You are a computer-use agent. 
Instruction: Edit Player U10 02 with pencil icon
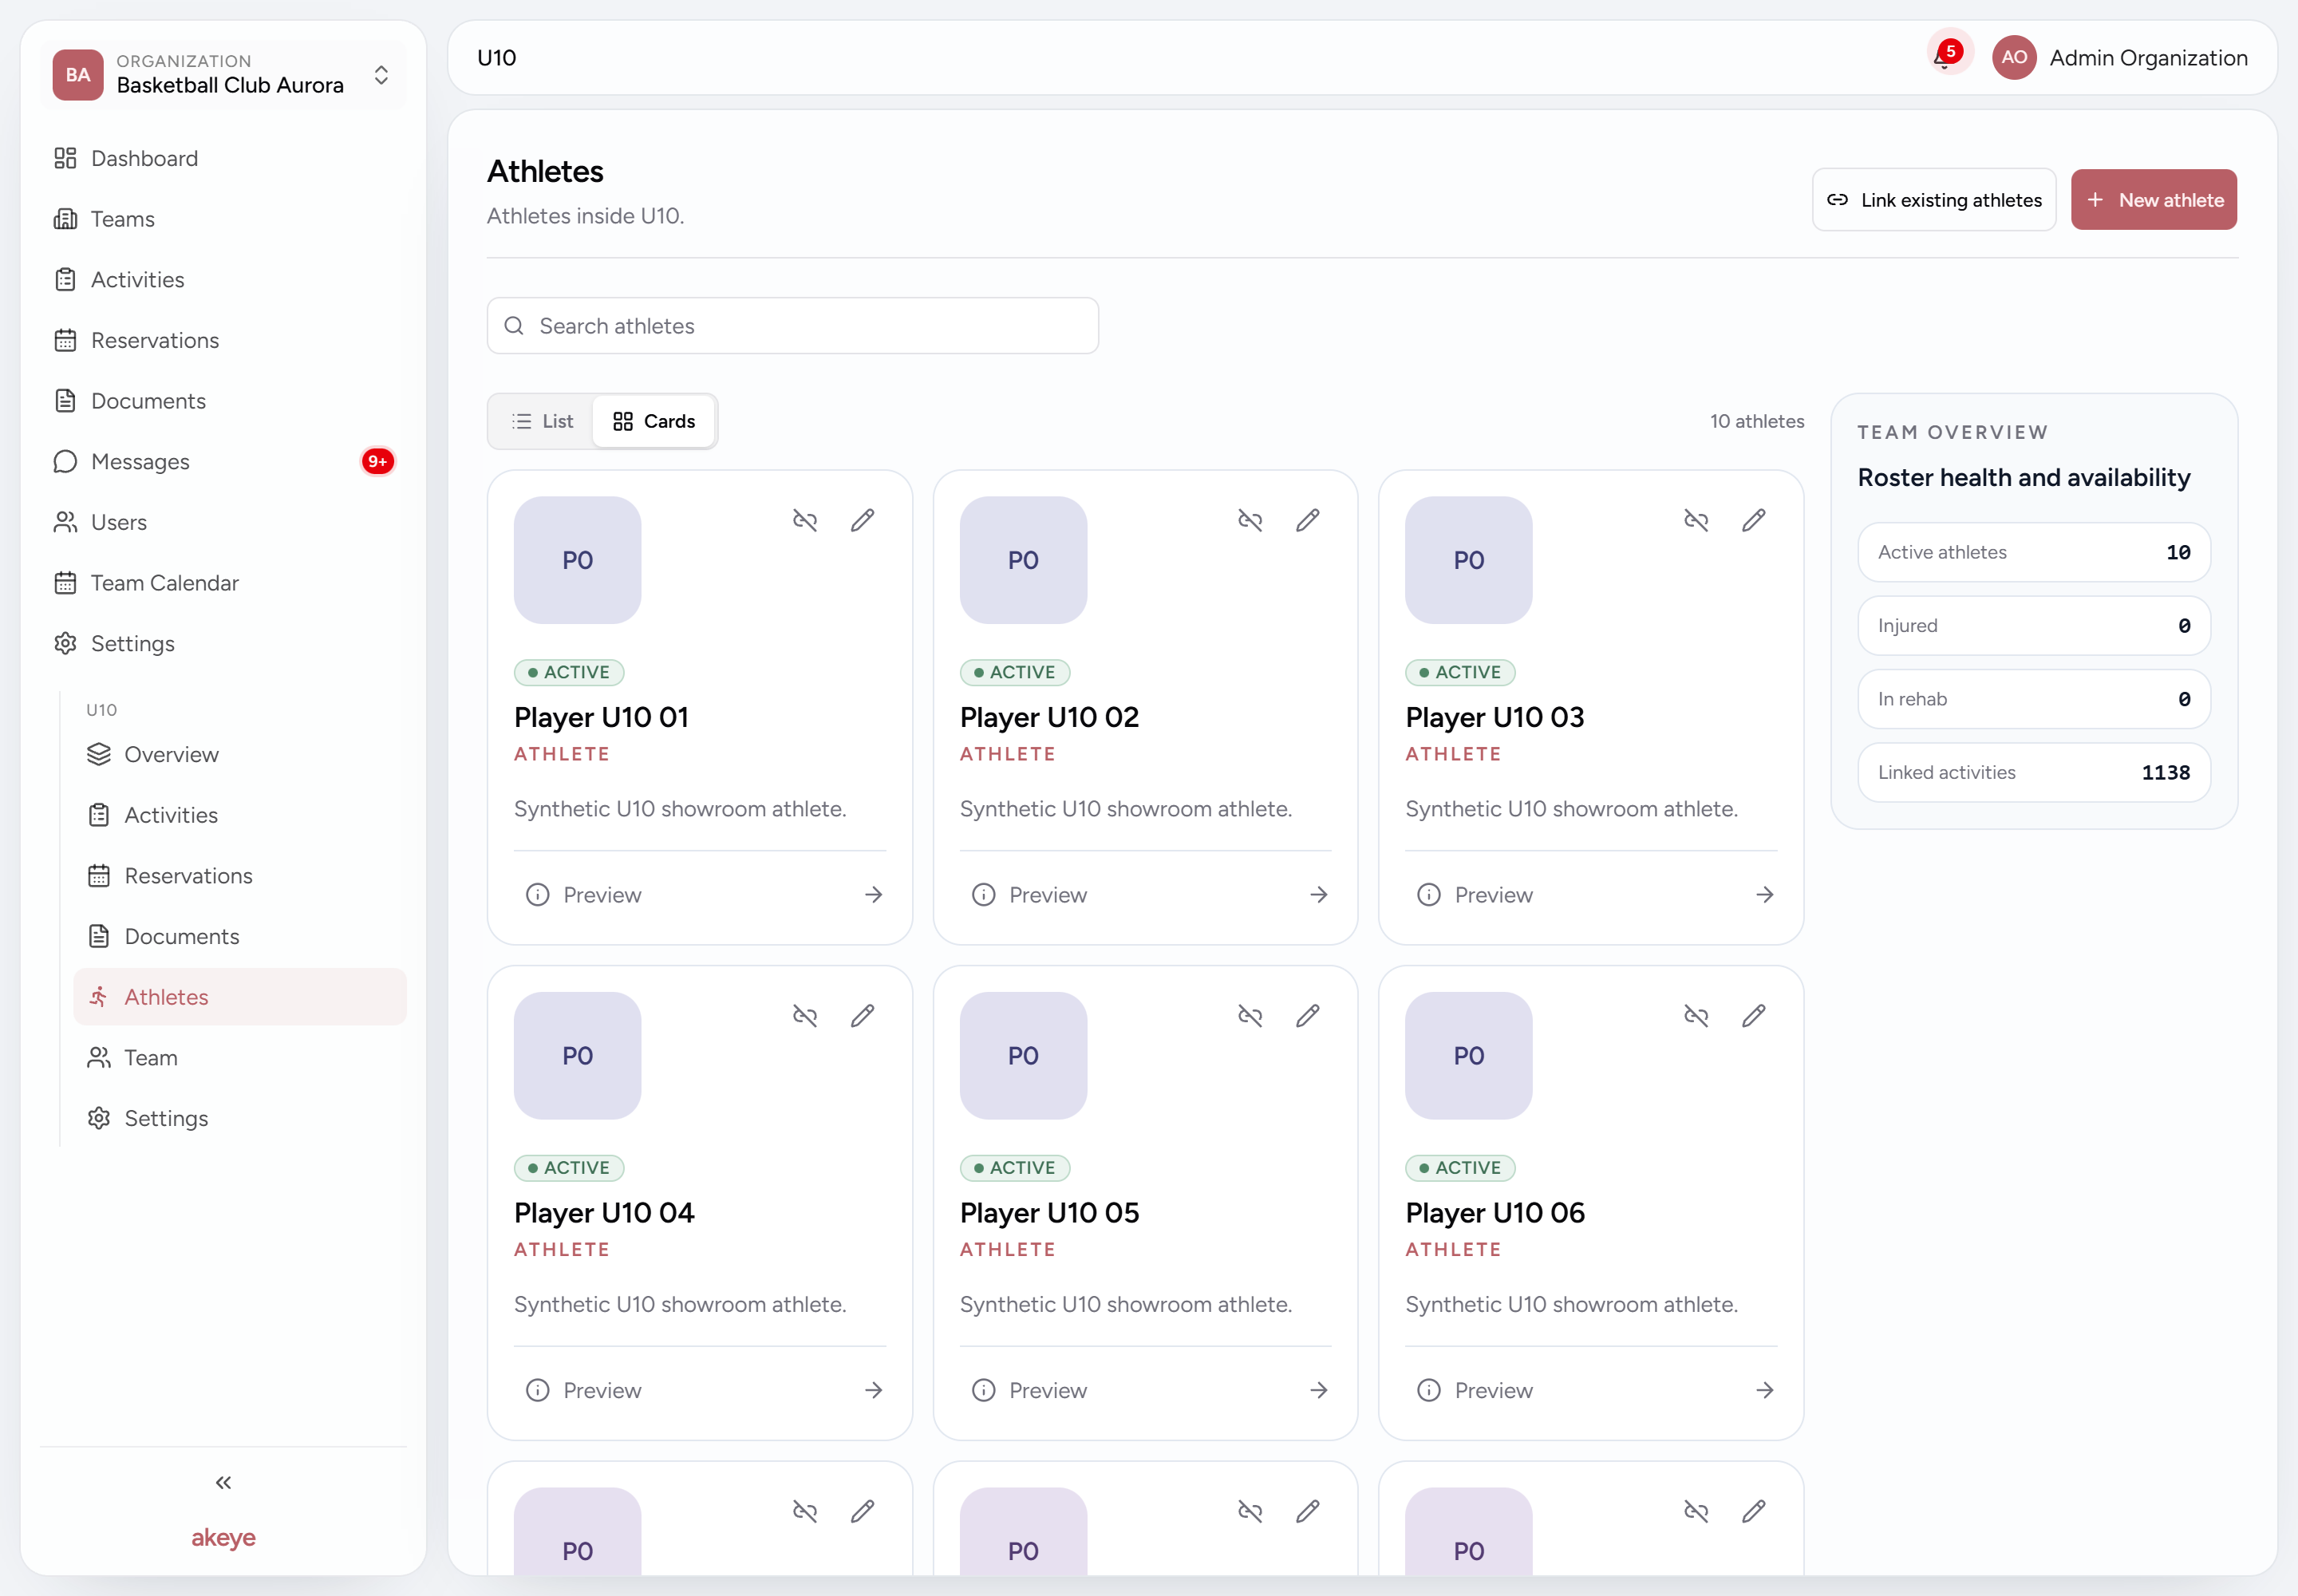pyautogui.click(x=1308, y=520)
